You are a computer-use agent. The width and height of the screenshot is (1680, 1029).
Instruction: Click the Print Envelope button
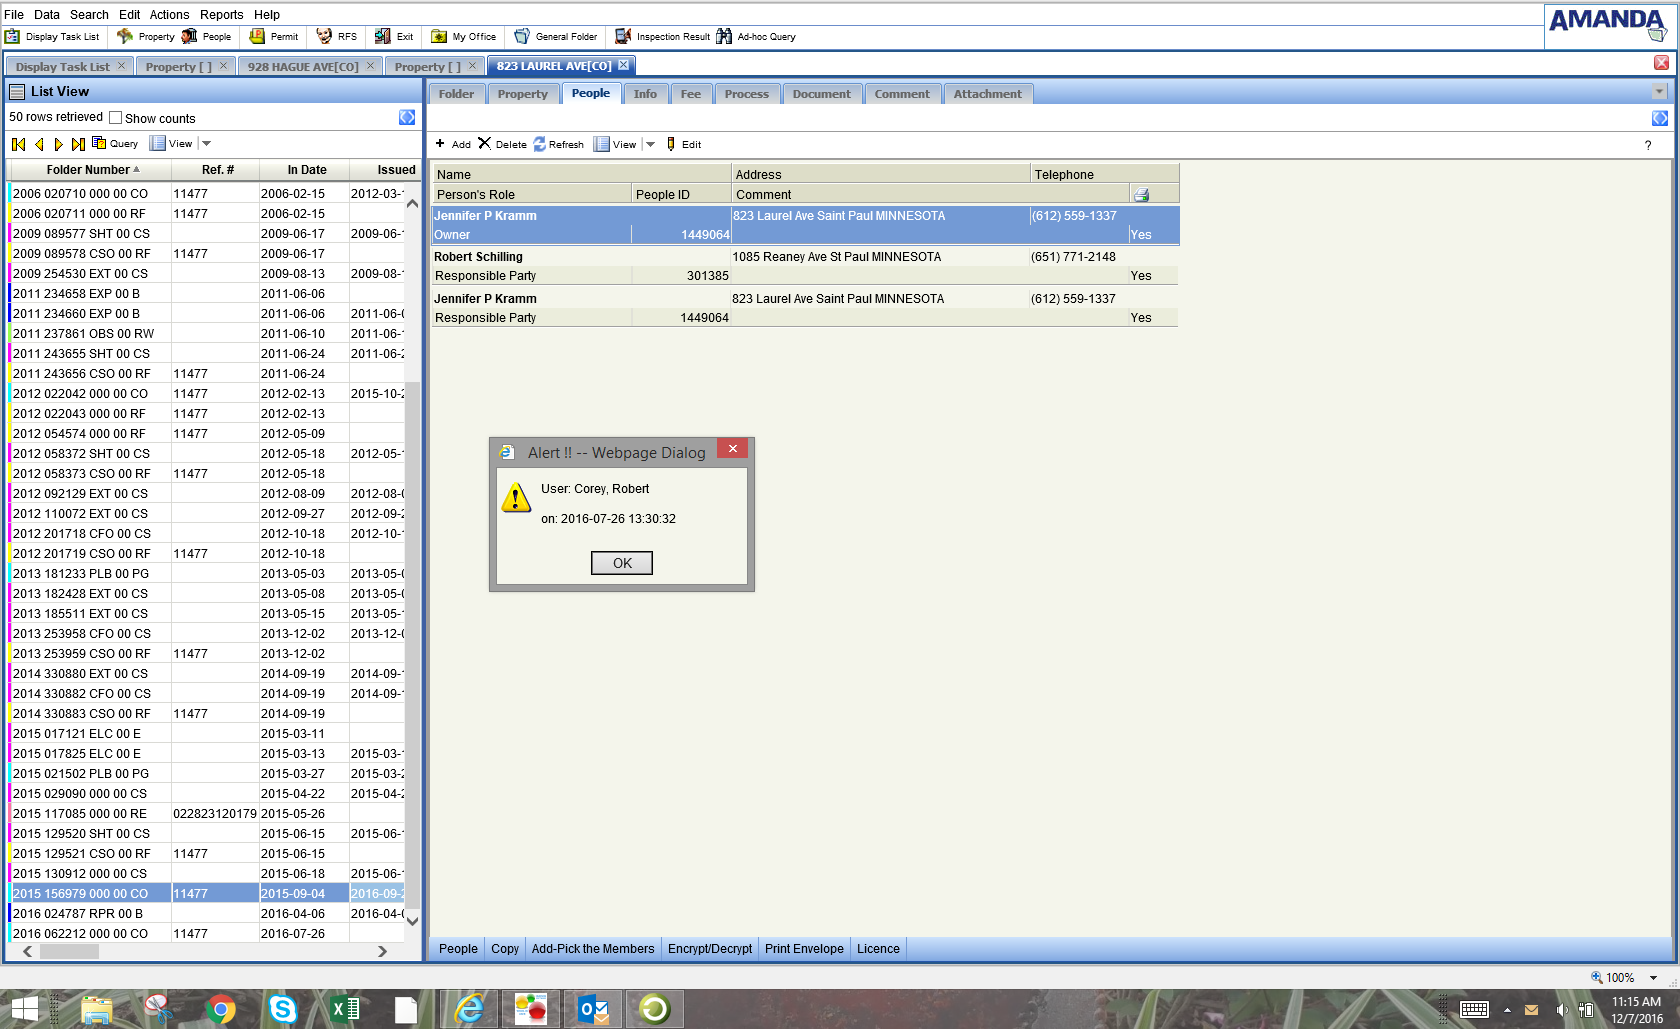[804, 949]
